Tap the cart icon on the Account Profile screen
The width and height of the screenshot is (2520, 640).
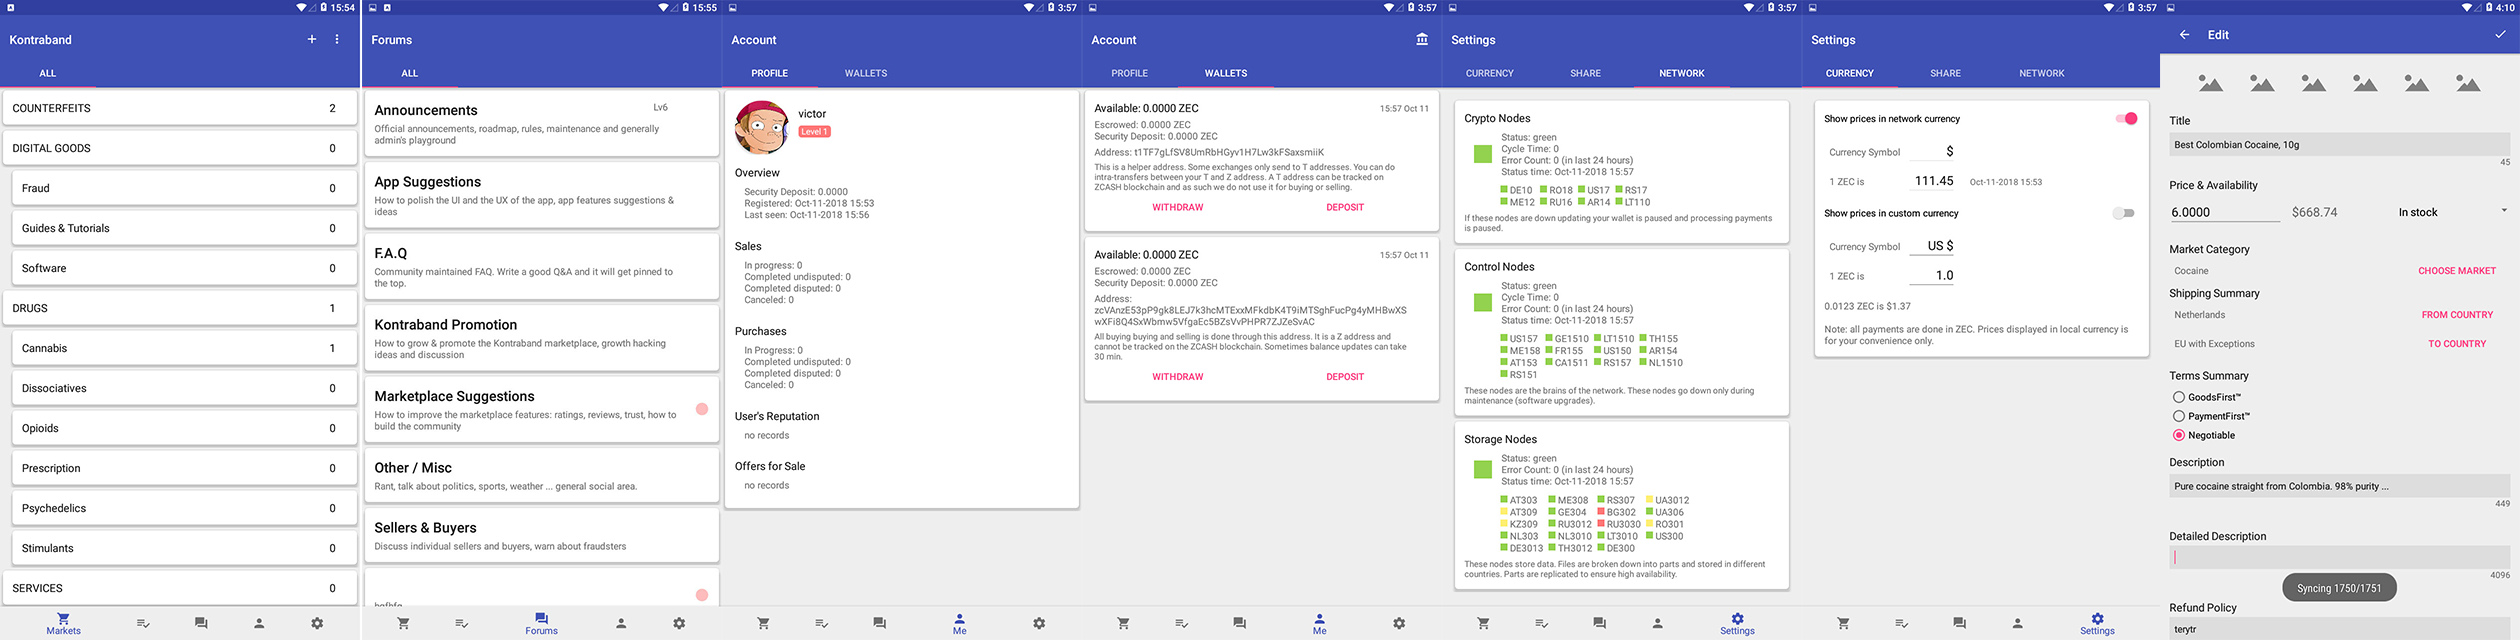(x=763, y=623)
